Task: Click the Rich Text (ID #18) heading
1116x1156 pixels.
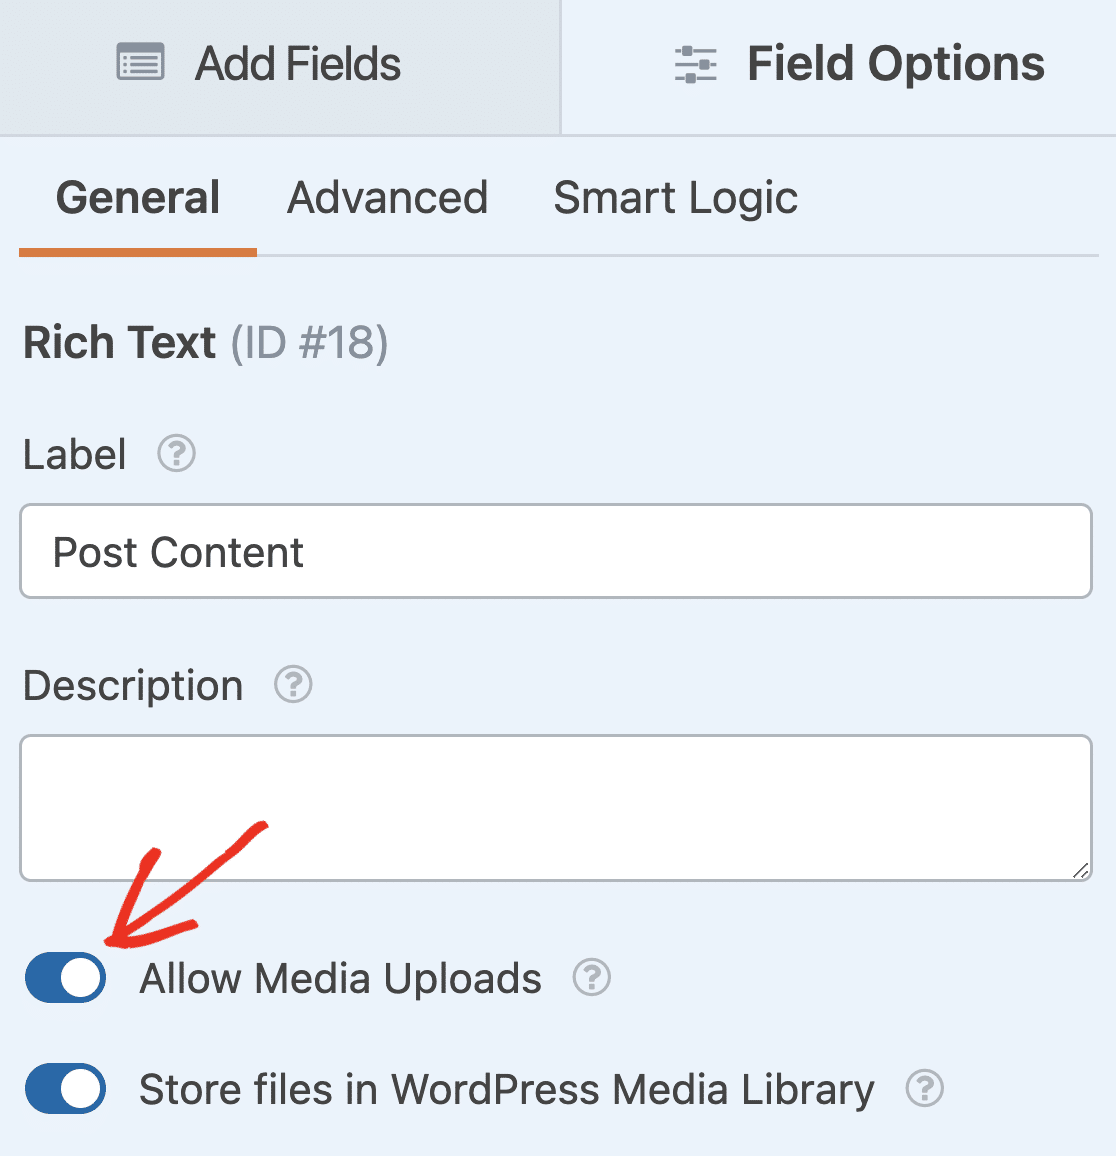Action: [206, 343]
